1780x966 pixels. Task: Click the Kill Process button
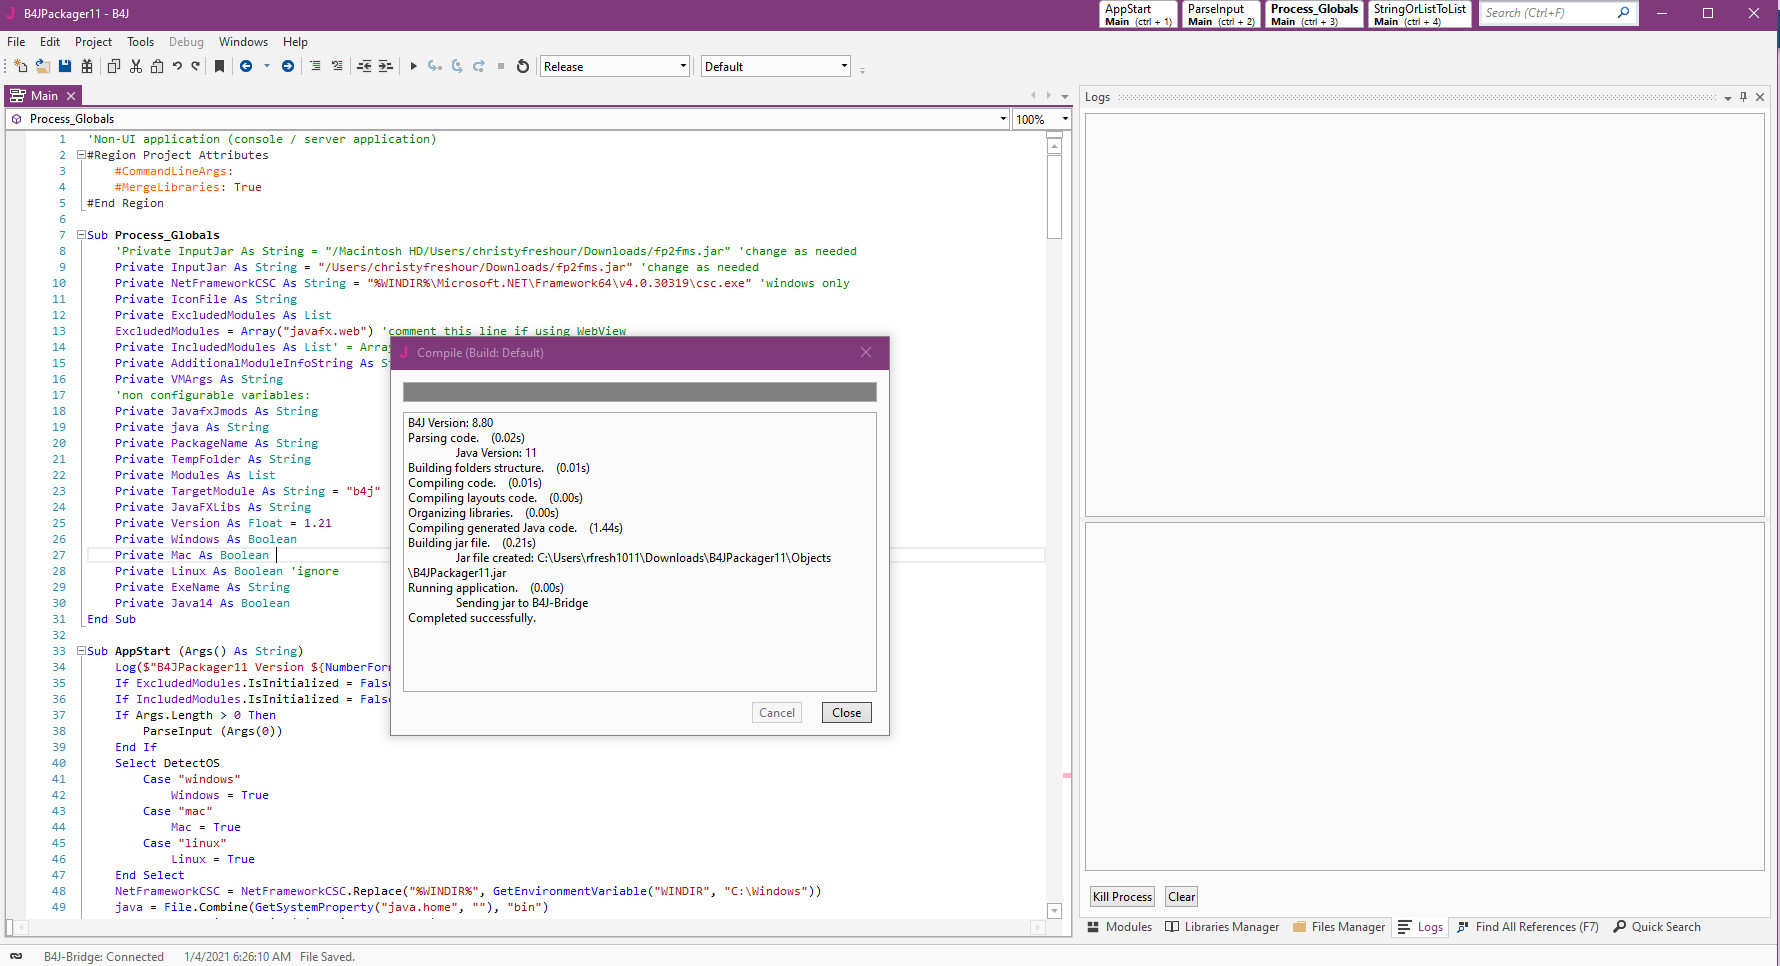tap(1122, 897)
